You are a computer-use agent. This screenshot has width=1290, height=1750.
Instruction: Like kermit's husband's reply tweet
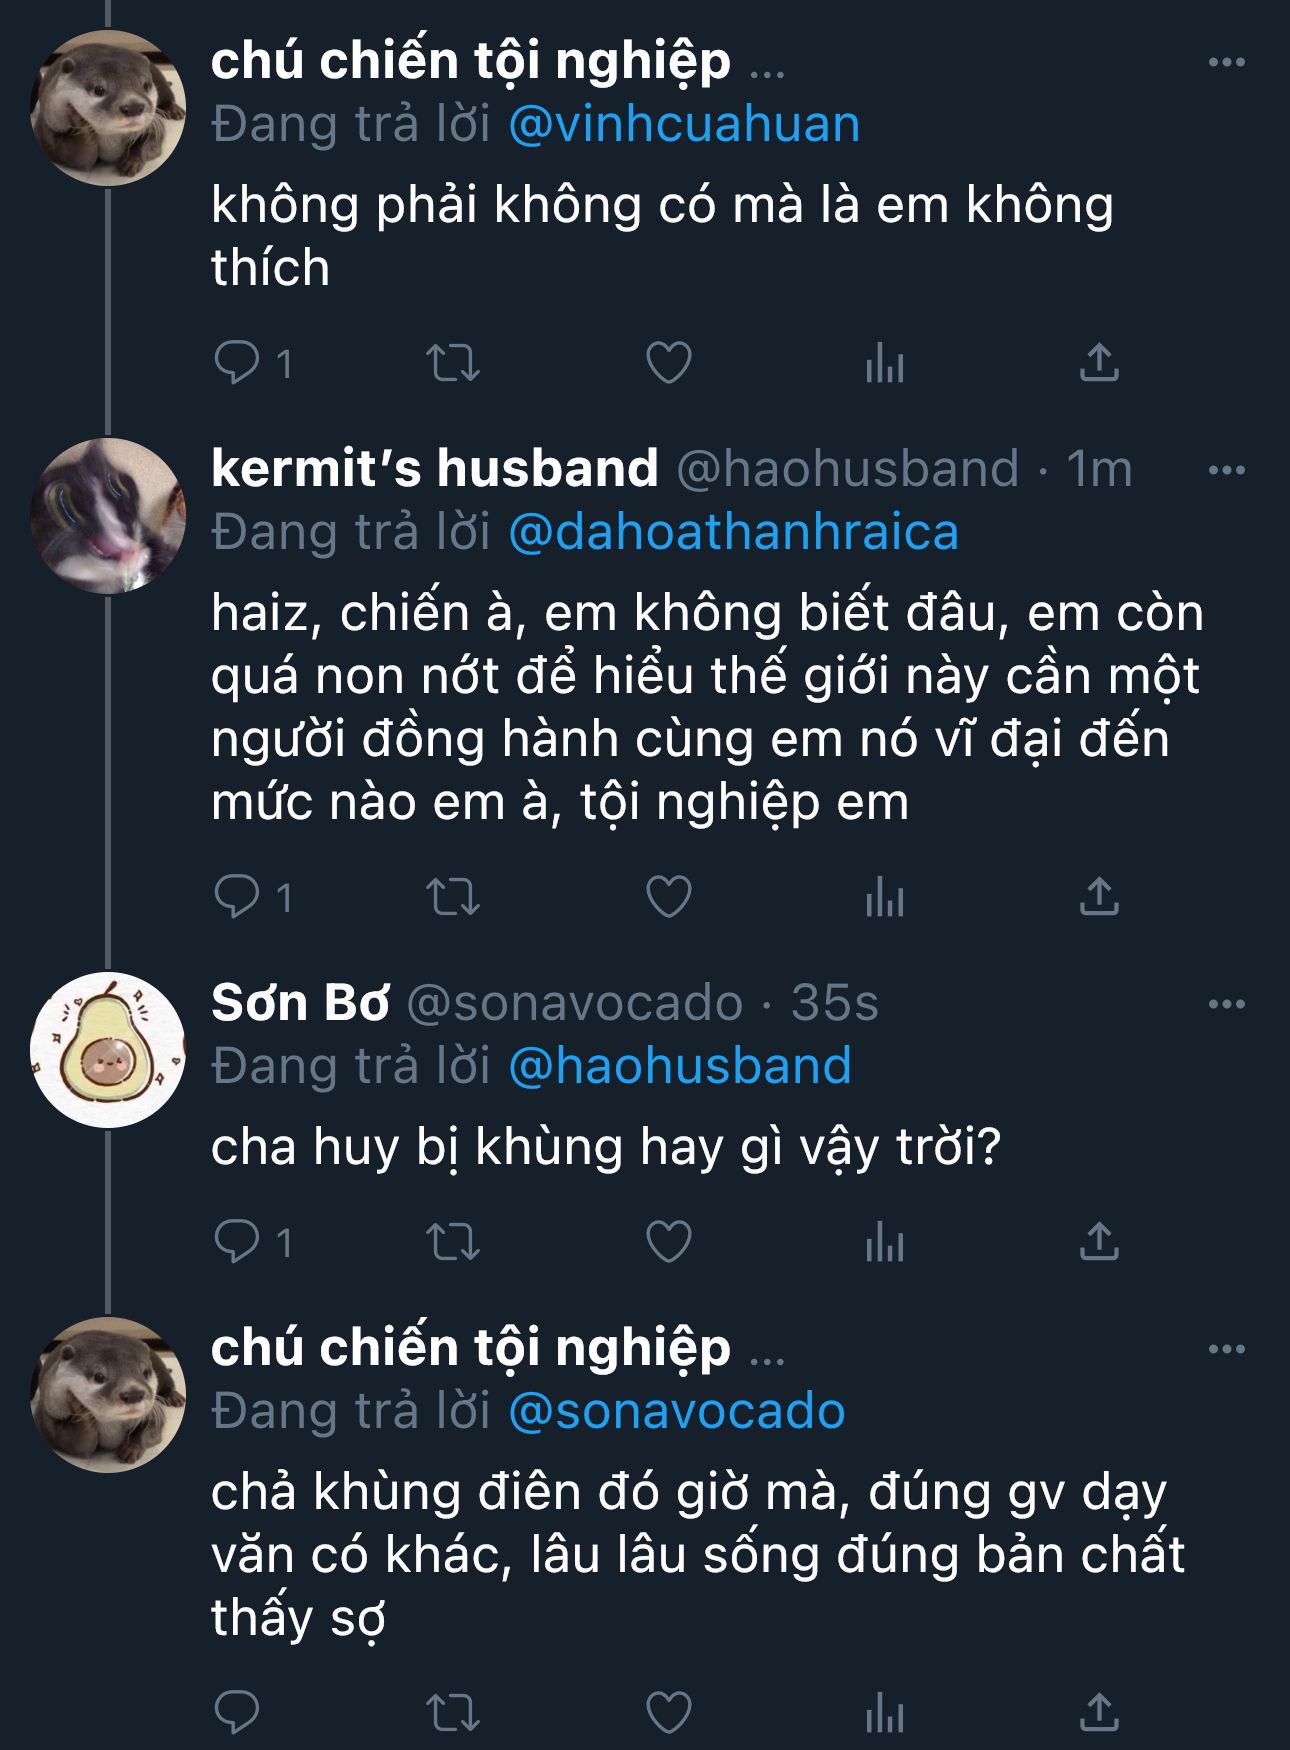[x=669, y=896]
